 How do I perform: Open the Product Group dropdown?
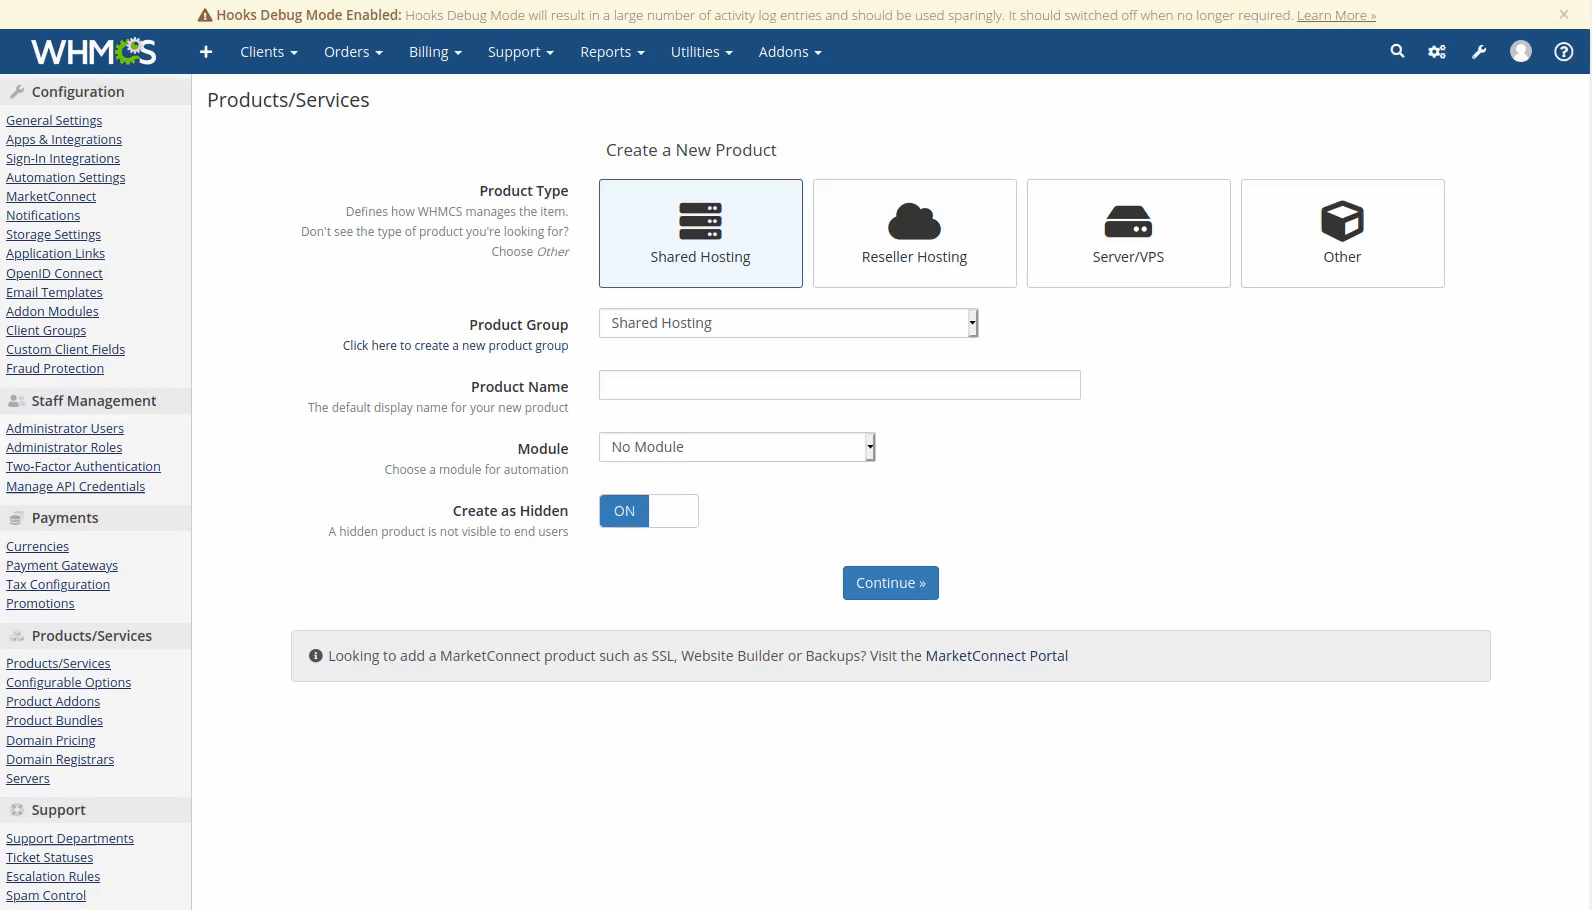788,323
